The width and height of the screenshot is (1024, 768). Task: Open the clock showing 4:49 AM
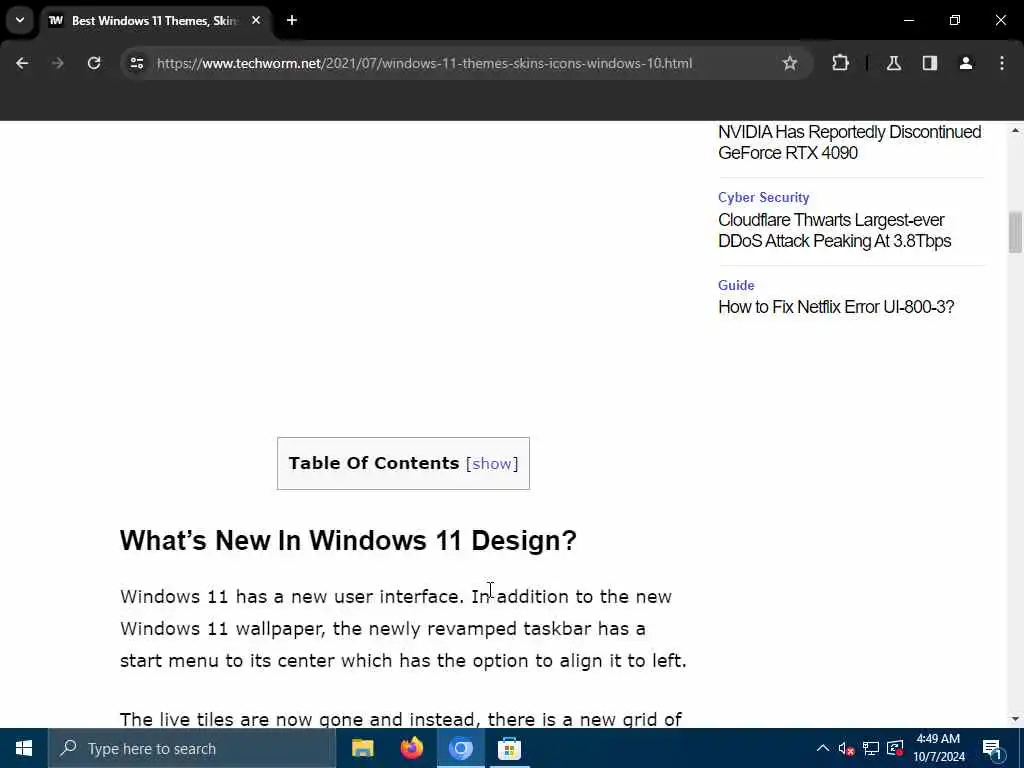point(938,748)
